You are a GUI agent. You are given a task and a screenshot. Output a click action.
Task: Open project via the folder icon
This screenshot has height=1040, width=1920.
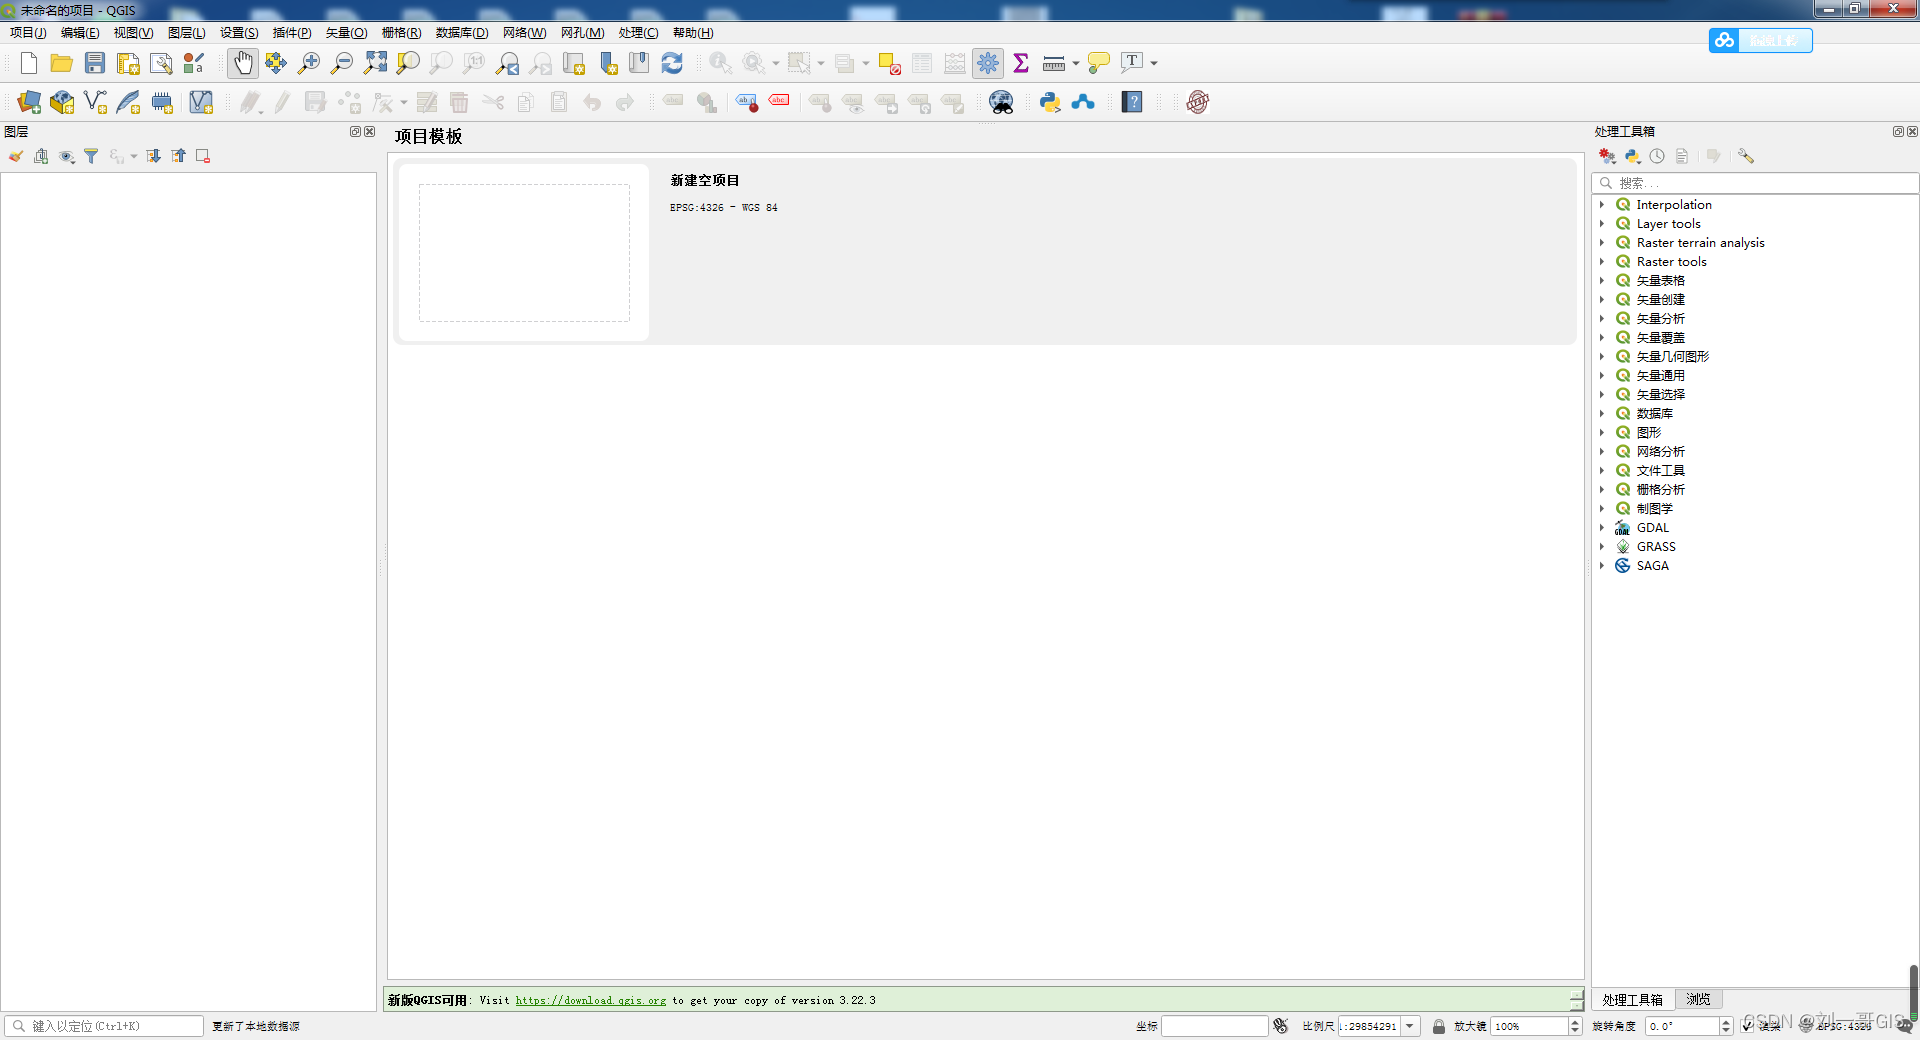(62, 63)
